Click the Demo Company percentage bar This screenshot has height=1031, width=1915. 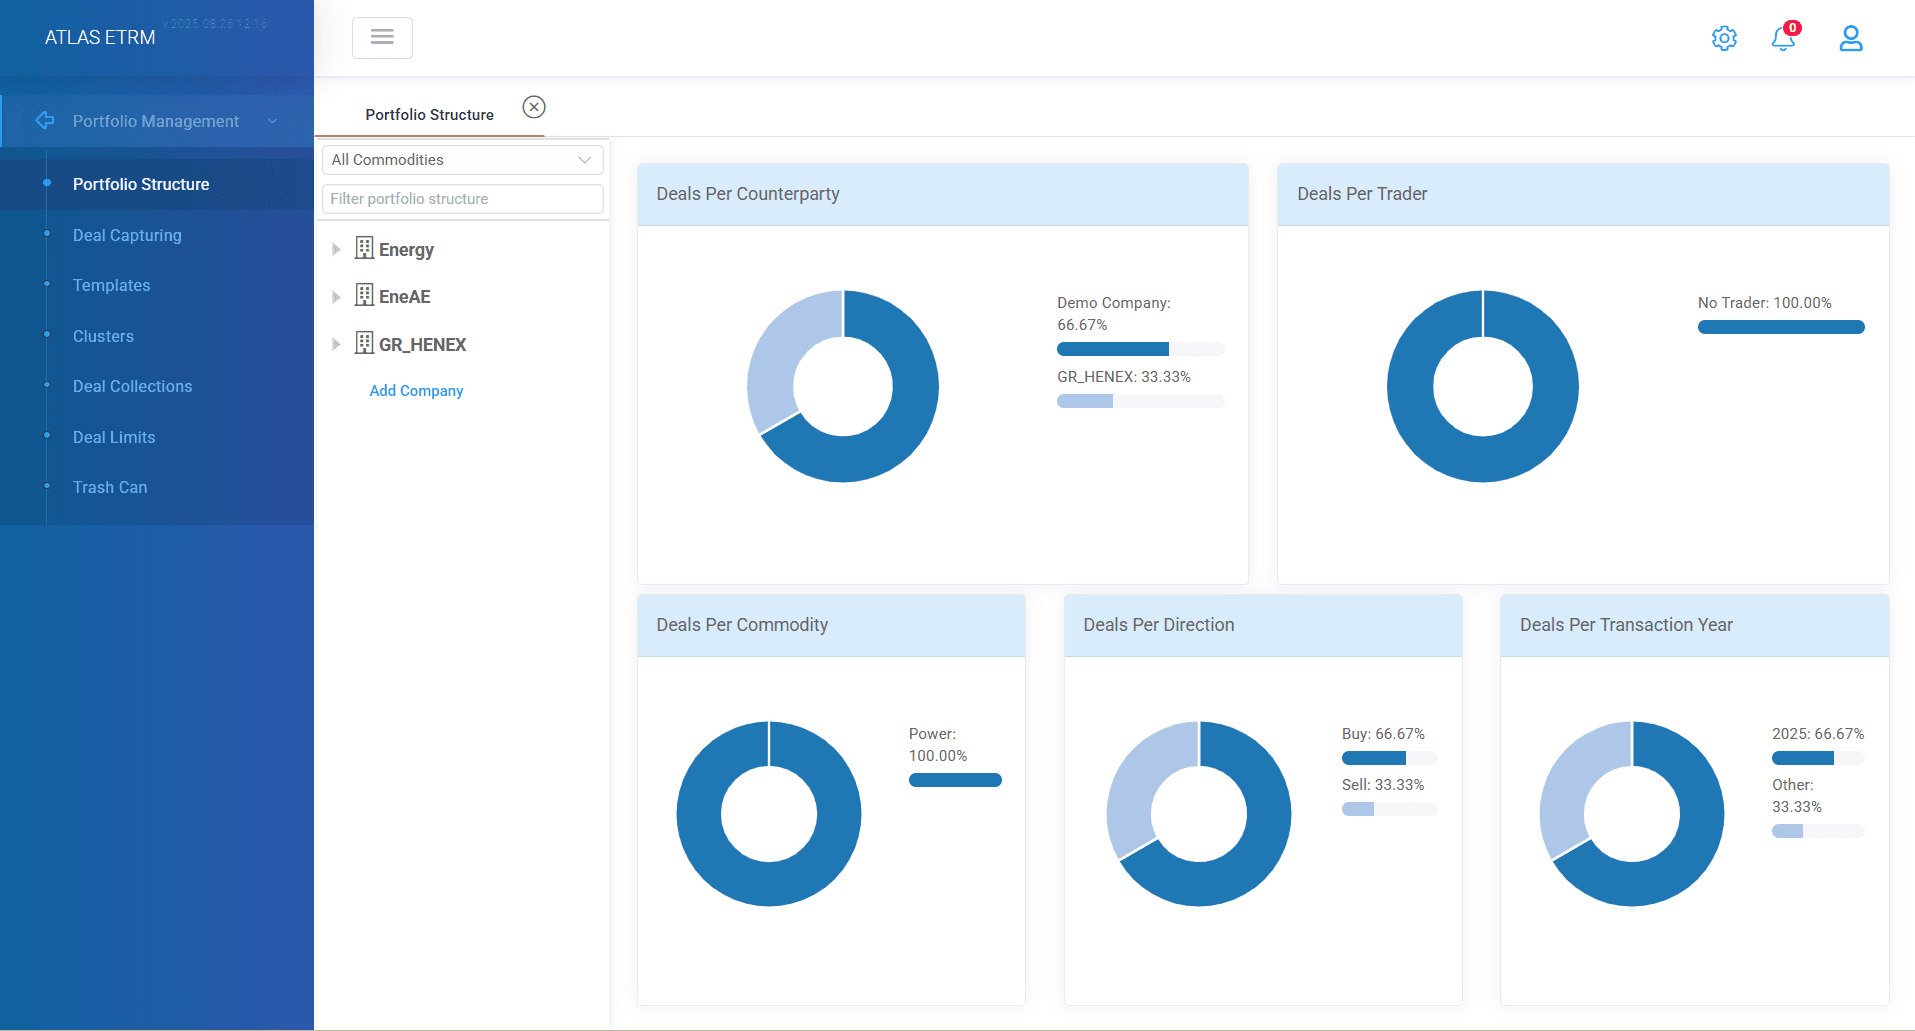coord(1140,349)
